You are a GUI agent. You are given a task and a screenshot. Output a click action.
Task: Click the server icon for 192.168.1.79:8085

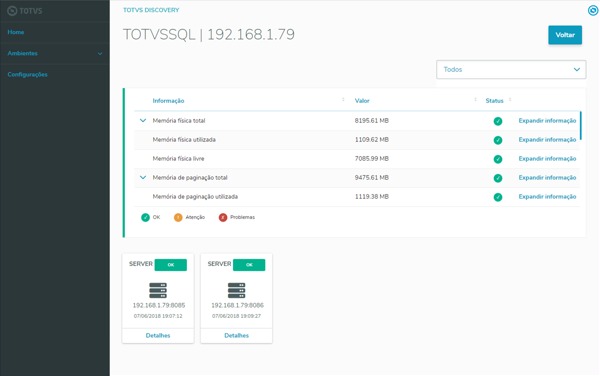pyautogui.click(x=158, y=290)
